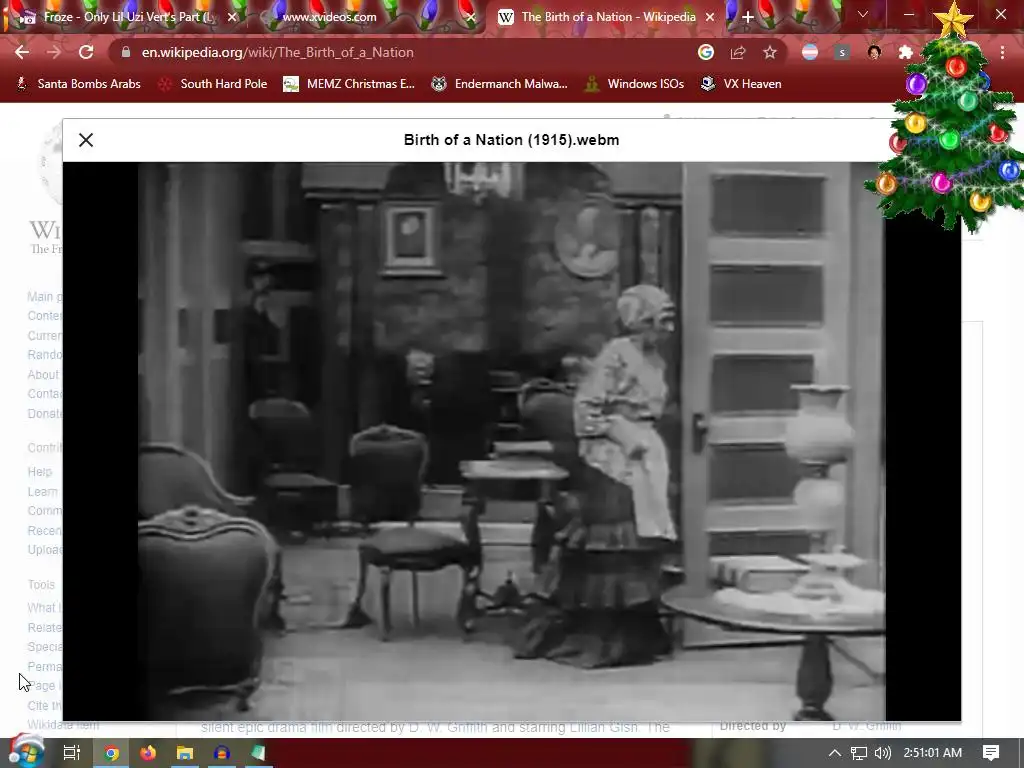Screen dimensions: 1024x768
Task: Click the Google icon in address bar
Action: (705, 52)
